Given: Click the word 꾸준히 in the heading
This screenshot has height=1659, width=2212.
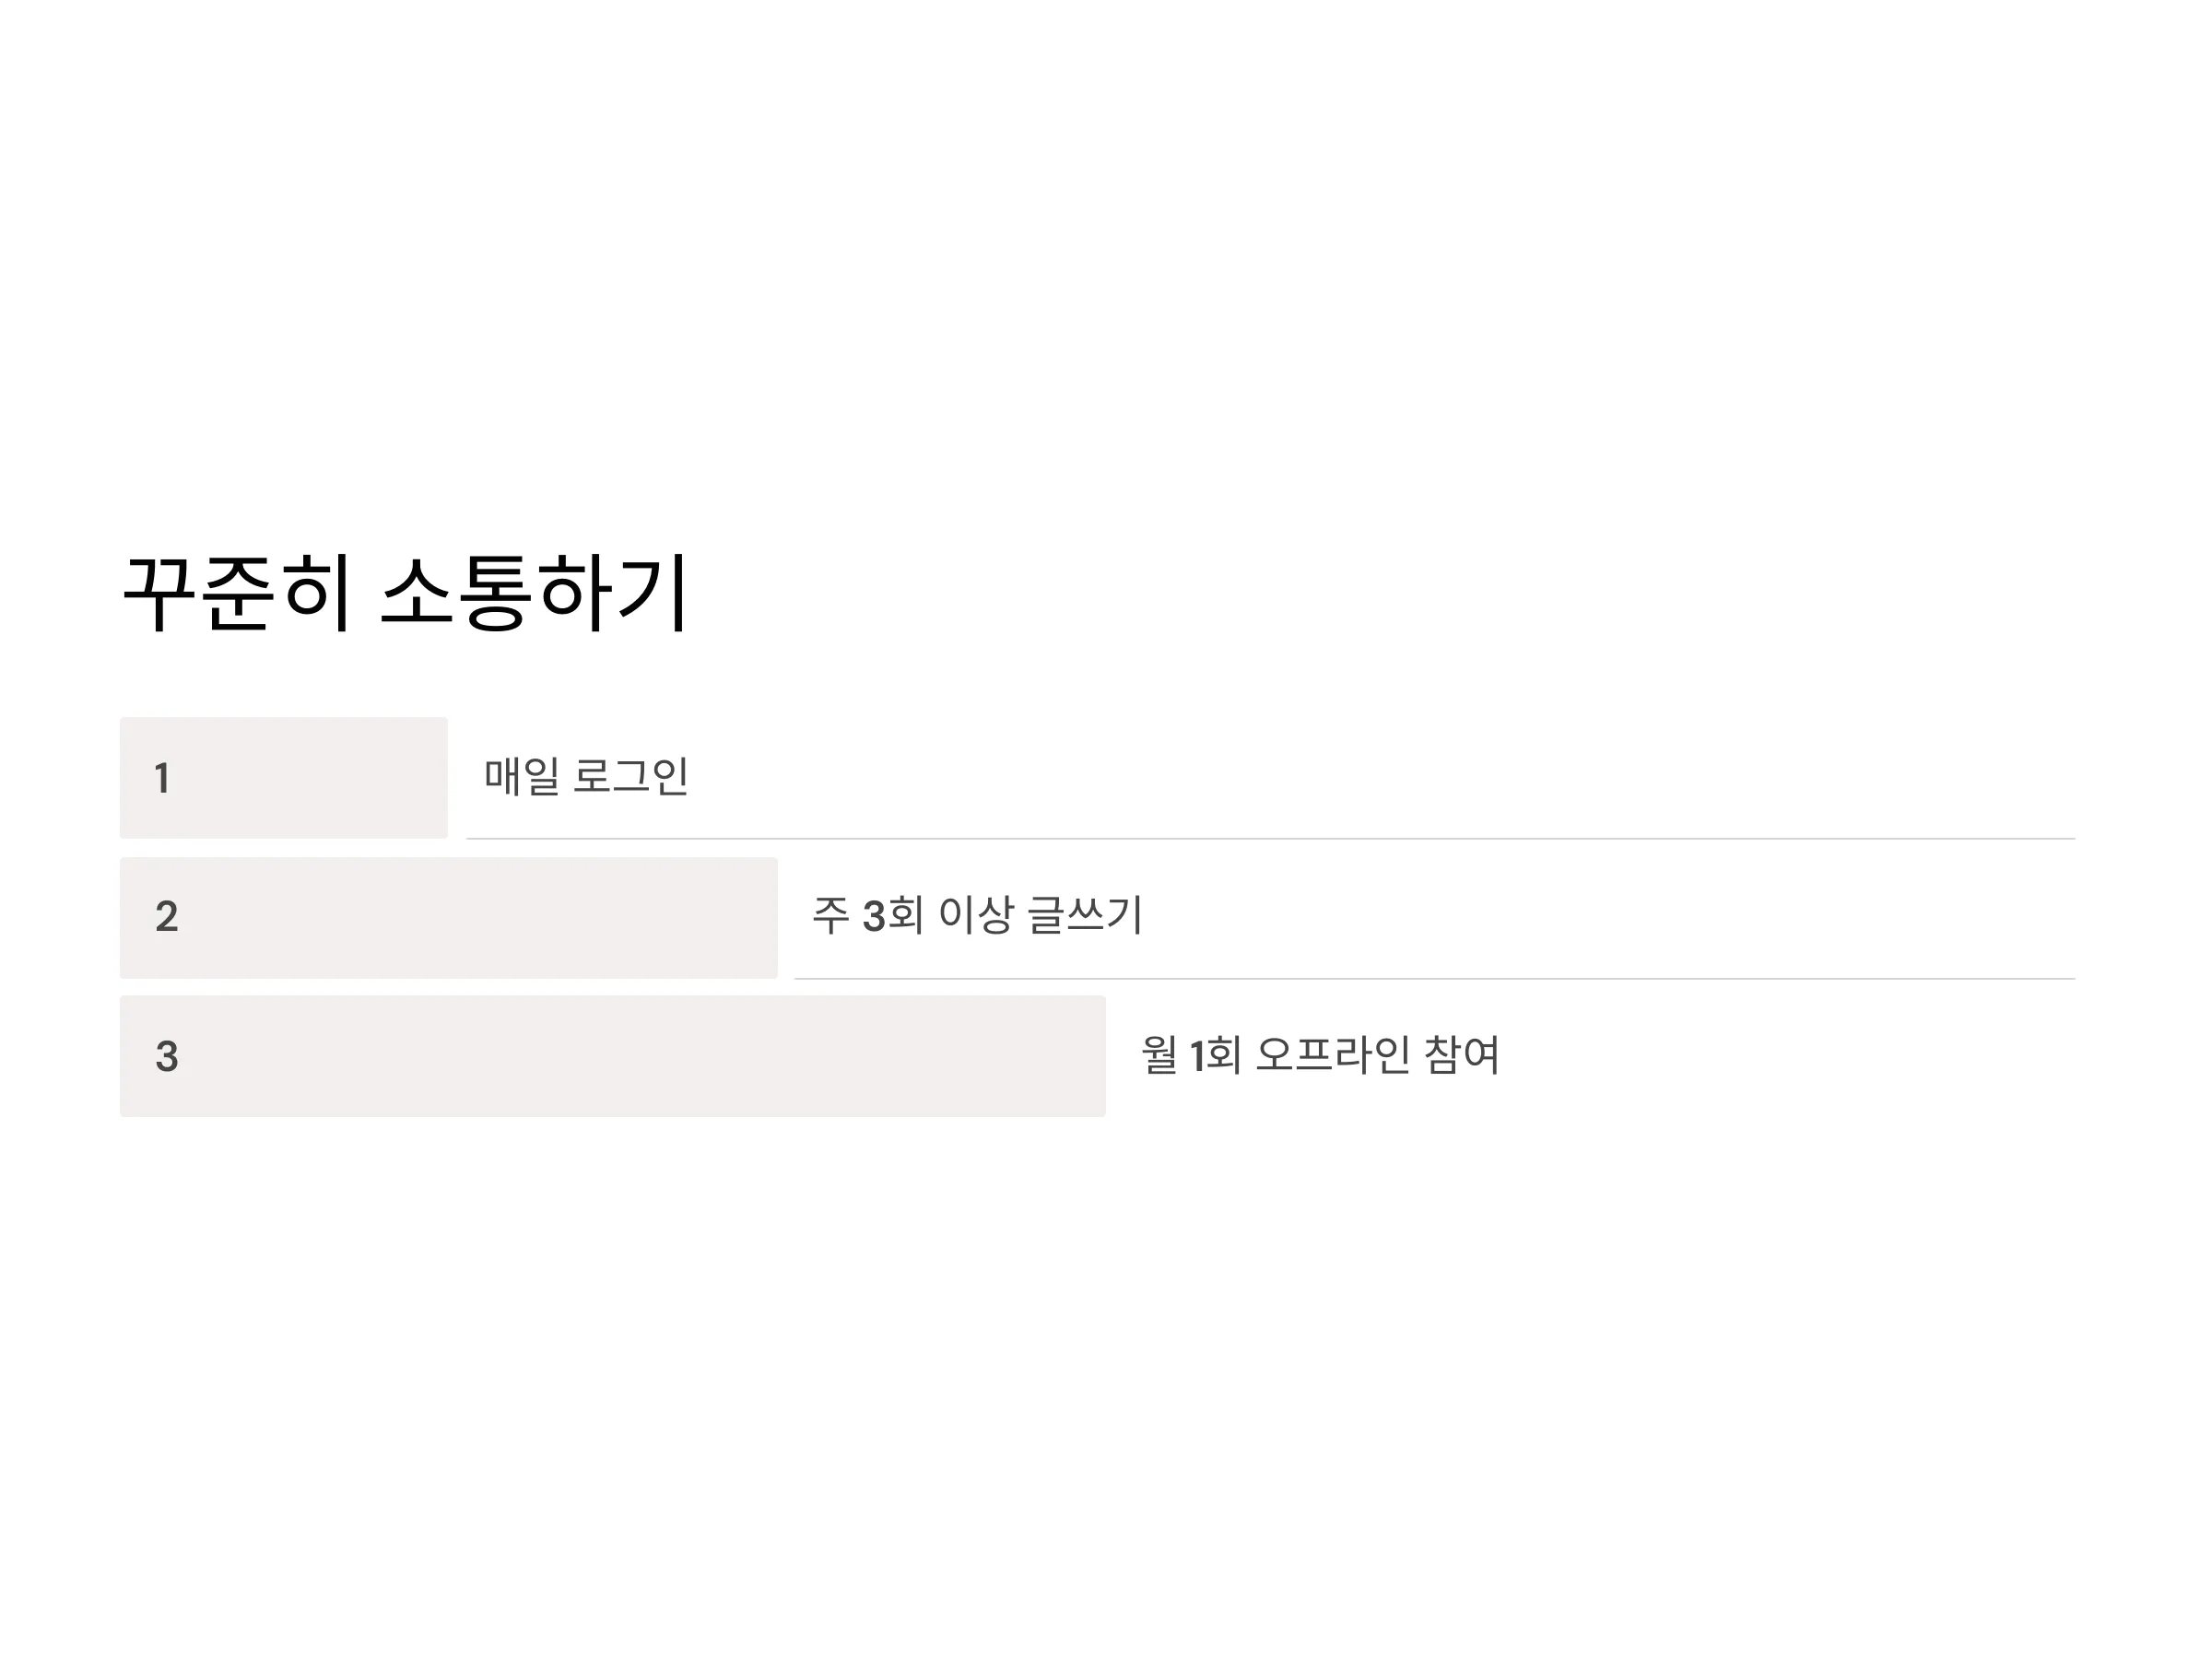Looking at the screenshot, I should [x=237, y=593].
